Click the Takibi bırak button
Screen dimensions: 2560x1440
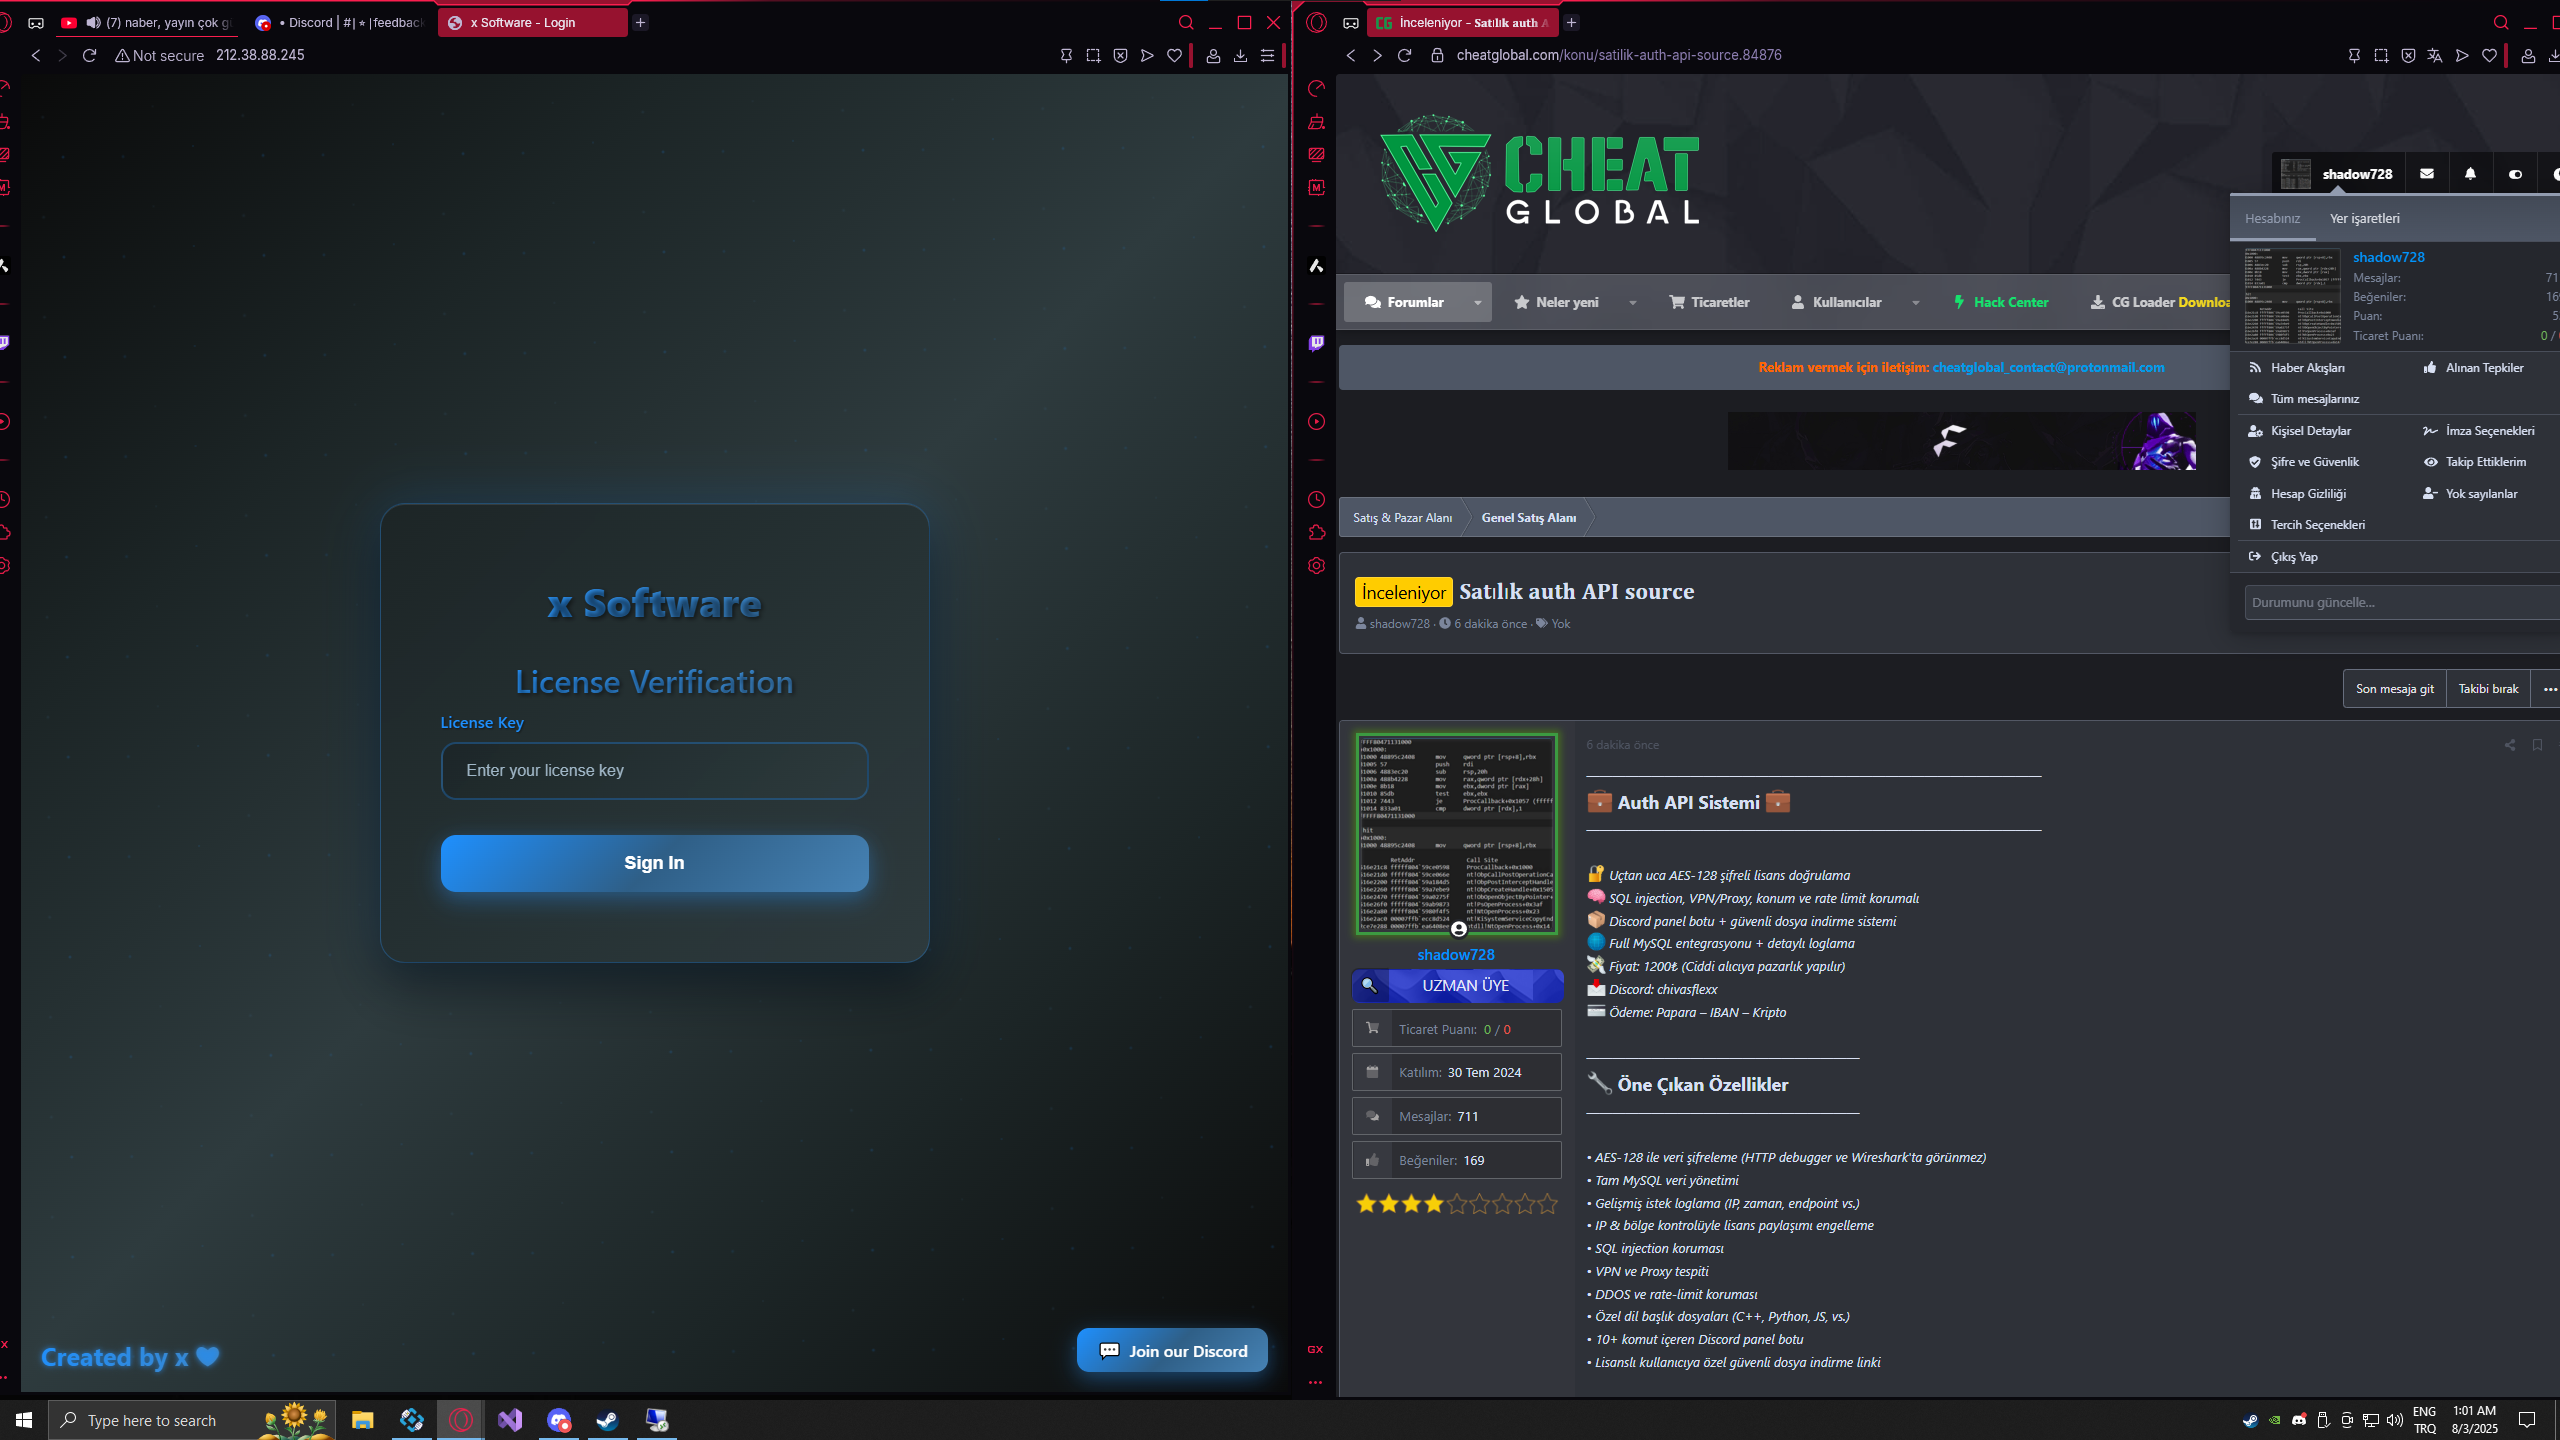pyautogui.click(x=2488, y=689)
